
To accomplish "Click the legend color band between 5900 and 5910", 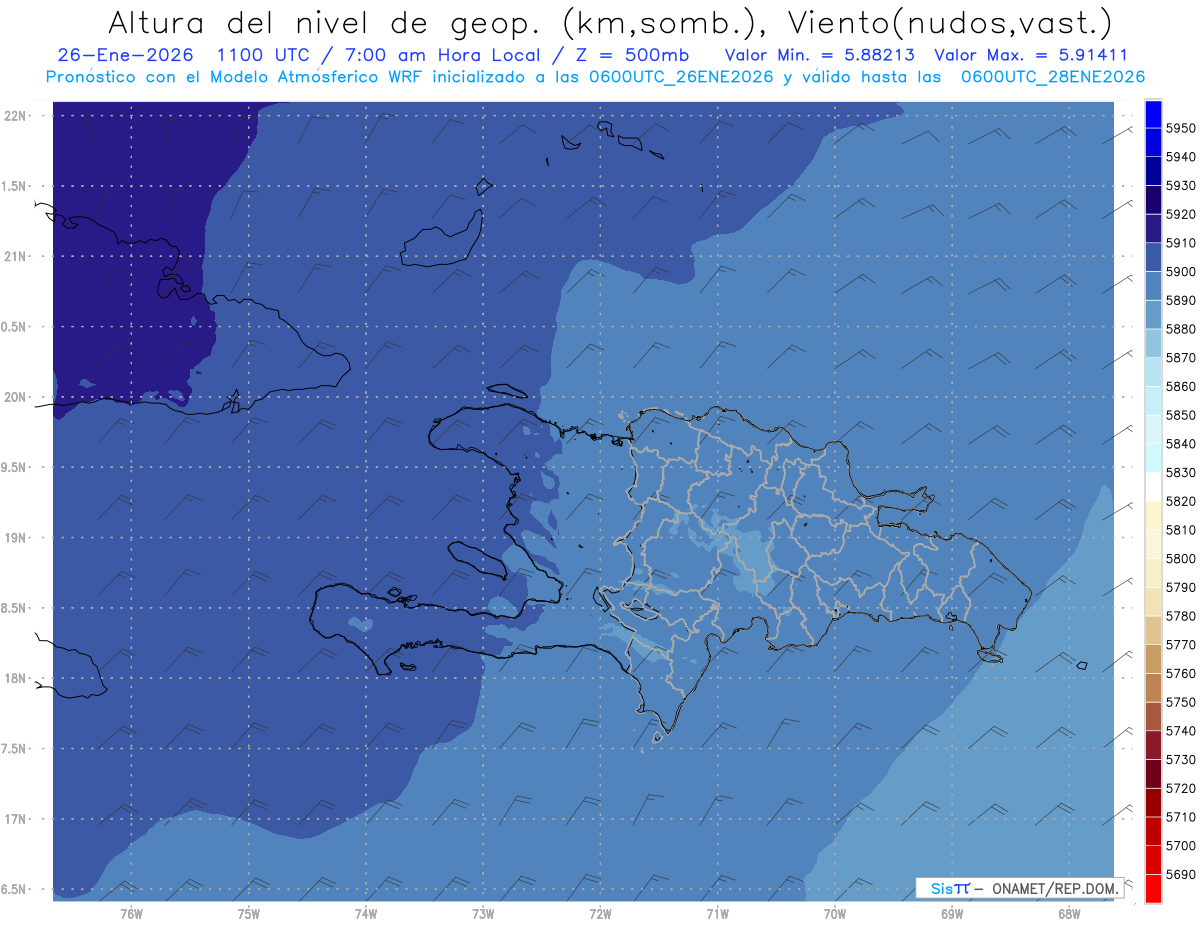I will (x=1153, y=258).
